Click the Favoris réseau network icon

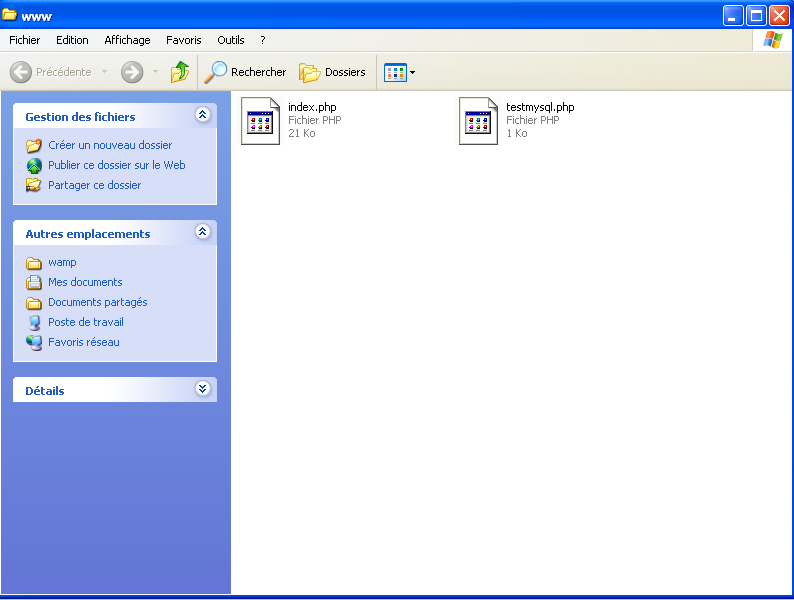point(34,343)
